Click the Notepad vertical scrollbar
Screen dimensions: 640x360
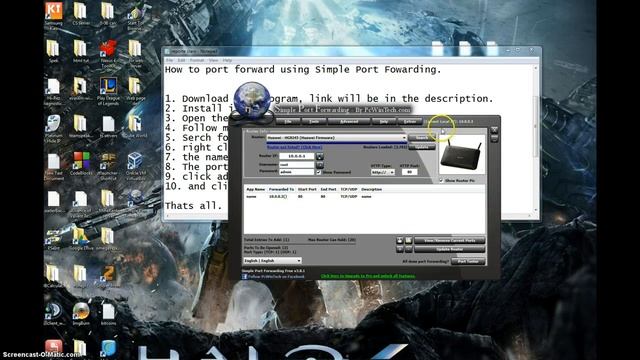pyautogui.click(x=536, y=139)
